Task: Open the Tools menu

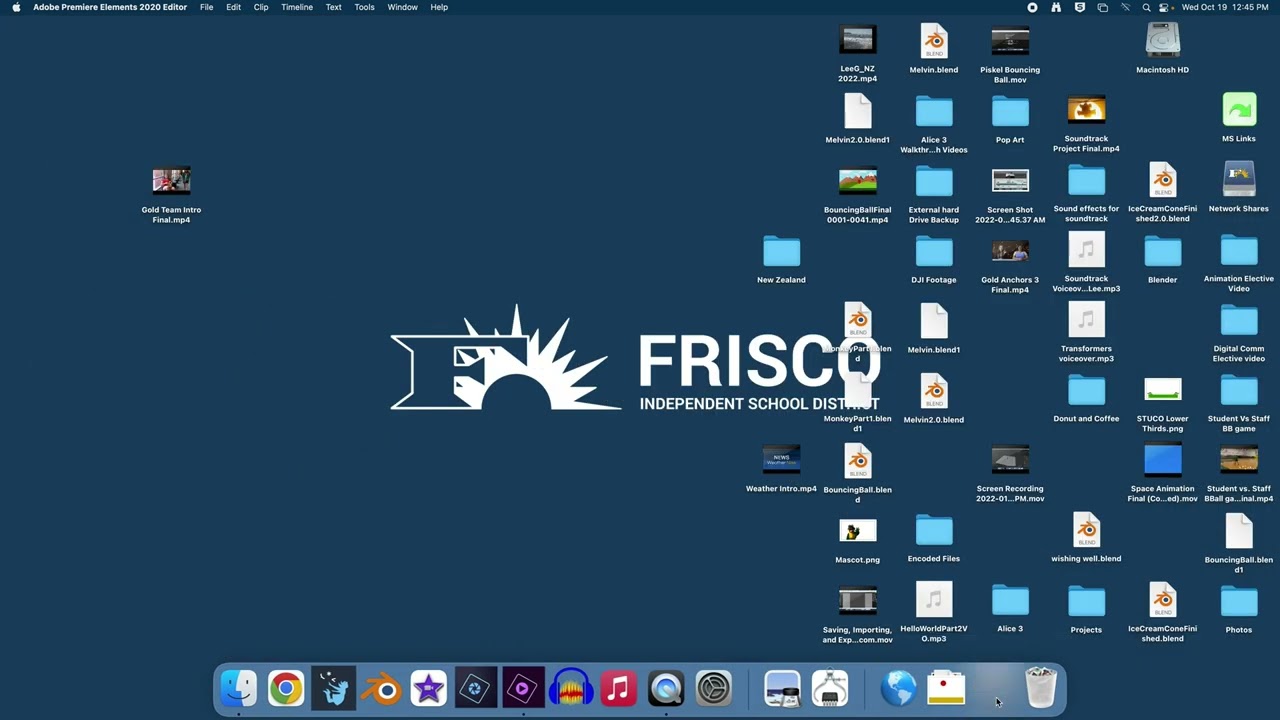Action: point(364,7)
